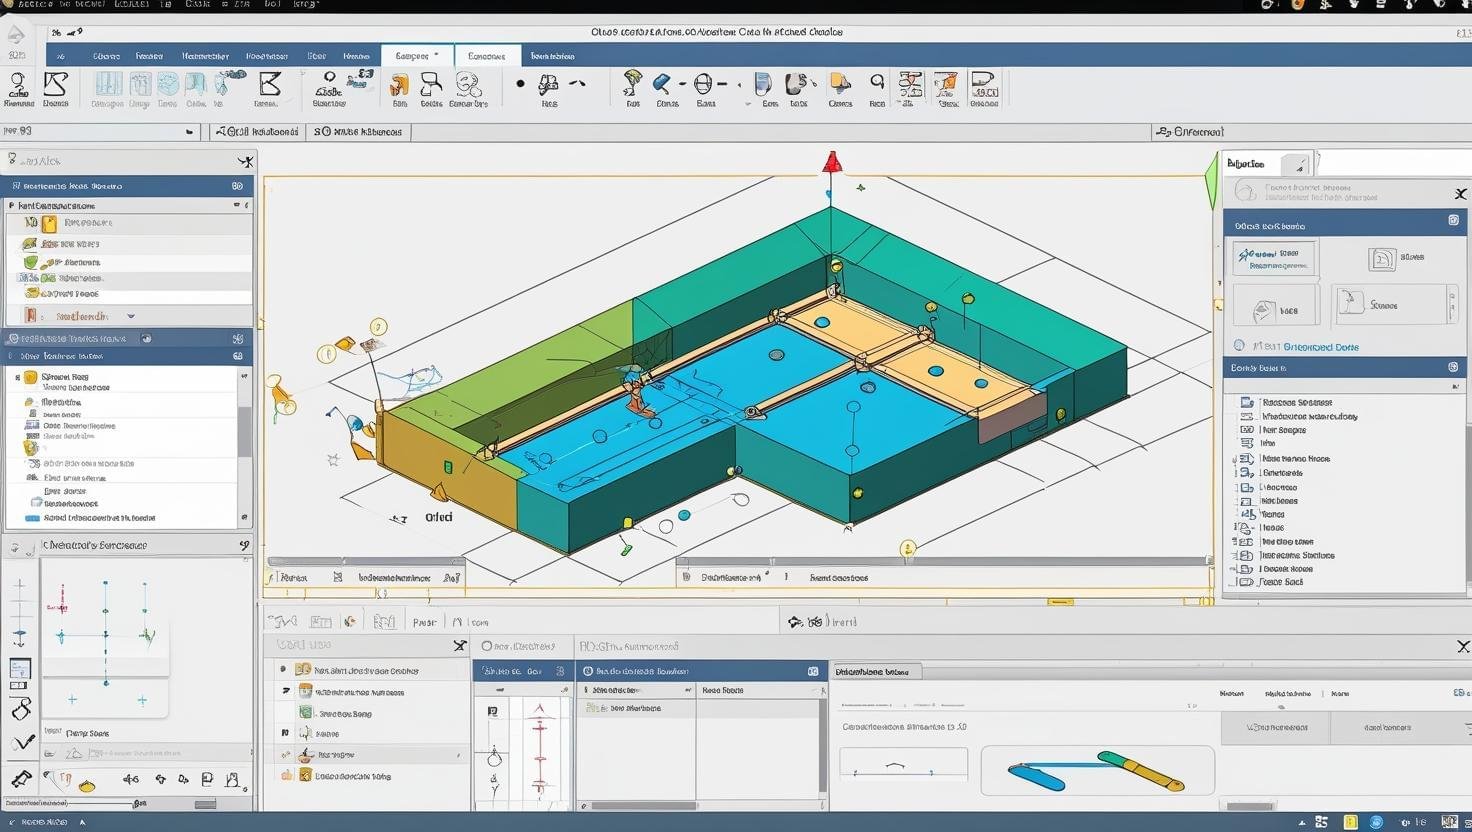Click the circle-with-line tool icon in ribbon
1472x832 pixels.
coord(704,84)
